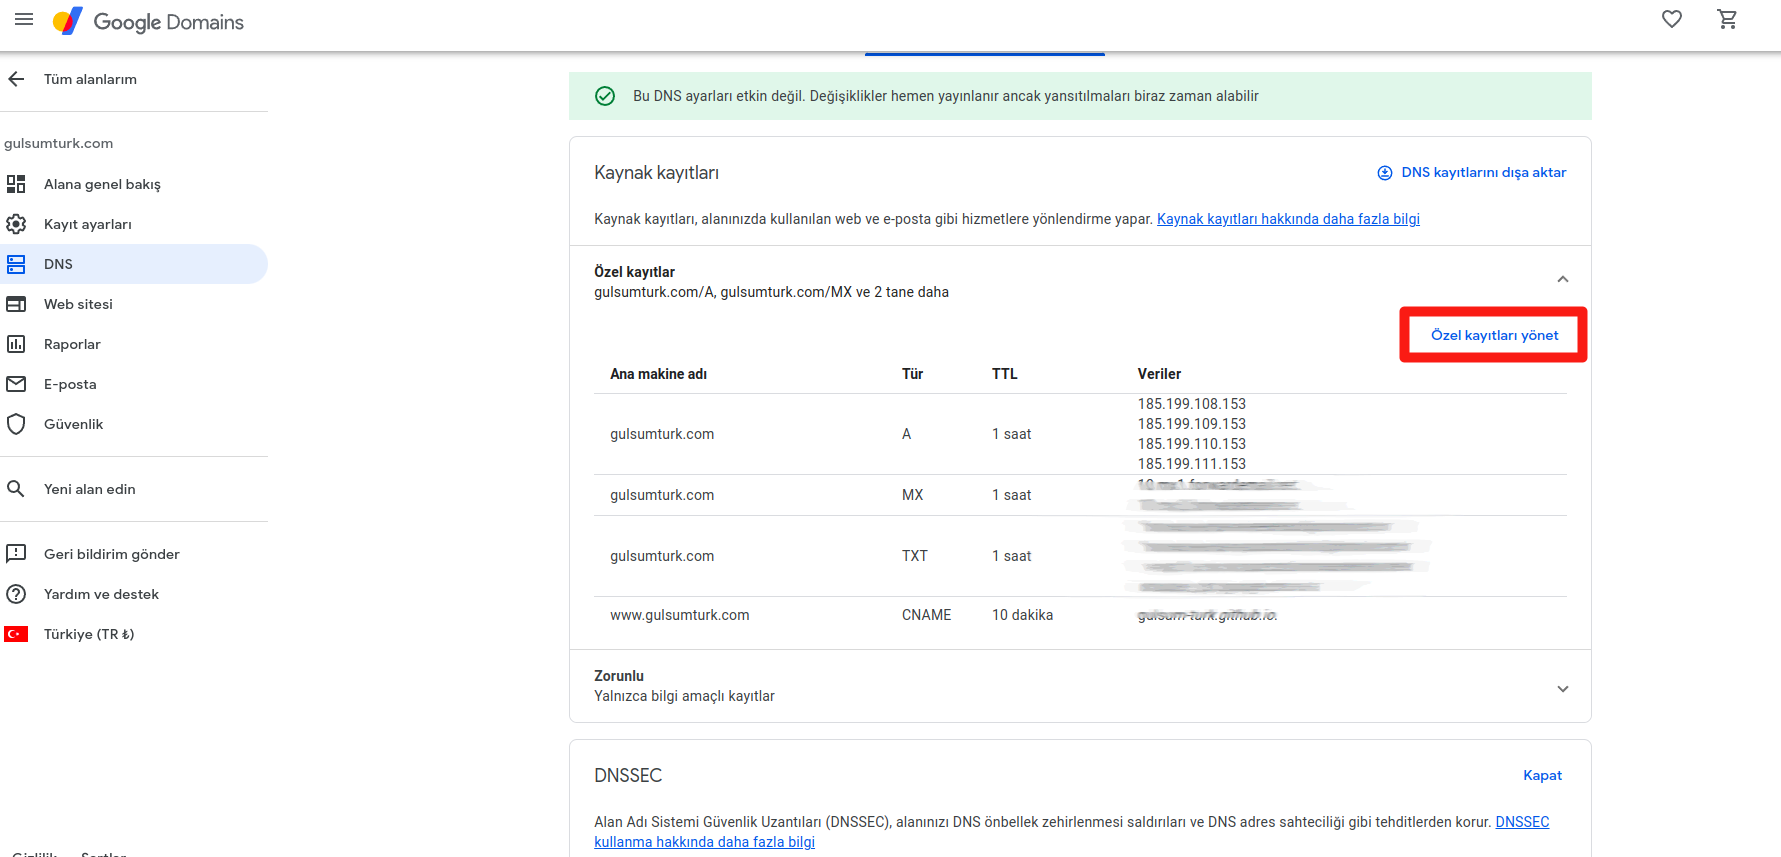This screenshot has height=857, width=1781.
Task: Click the Kayıt ayarları gear icon
Action: (16, 224)
